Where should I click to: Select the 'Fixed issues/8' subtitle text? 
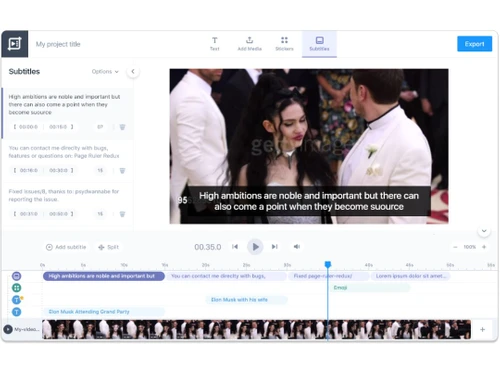[x=64, y=195]
